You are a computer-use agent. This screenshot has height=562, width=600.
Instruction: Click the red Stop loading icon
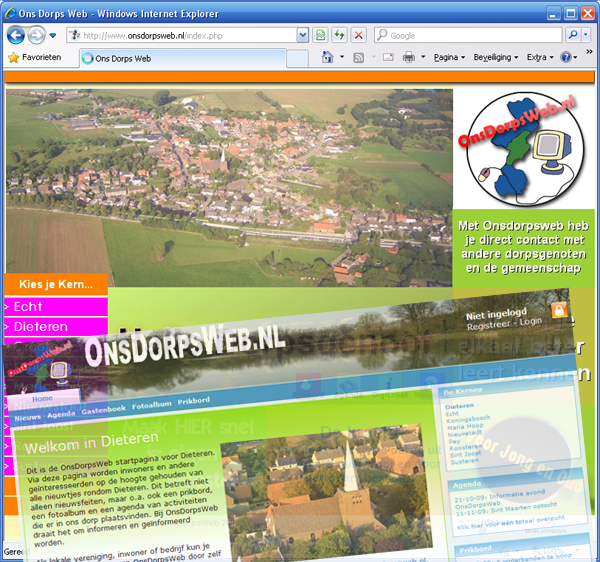pyautogui.click(x=359, y=36)
